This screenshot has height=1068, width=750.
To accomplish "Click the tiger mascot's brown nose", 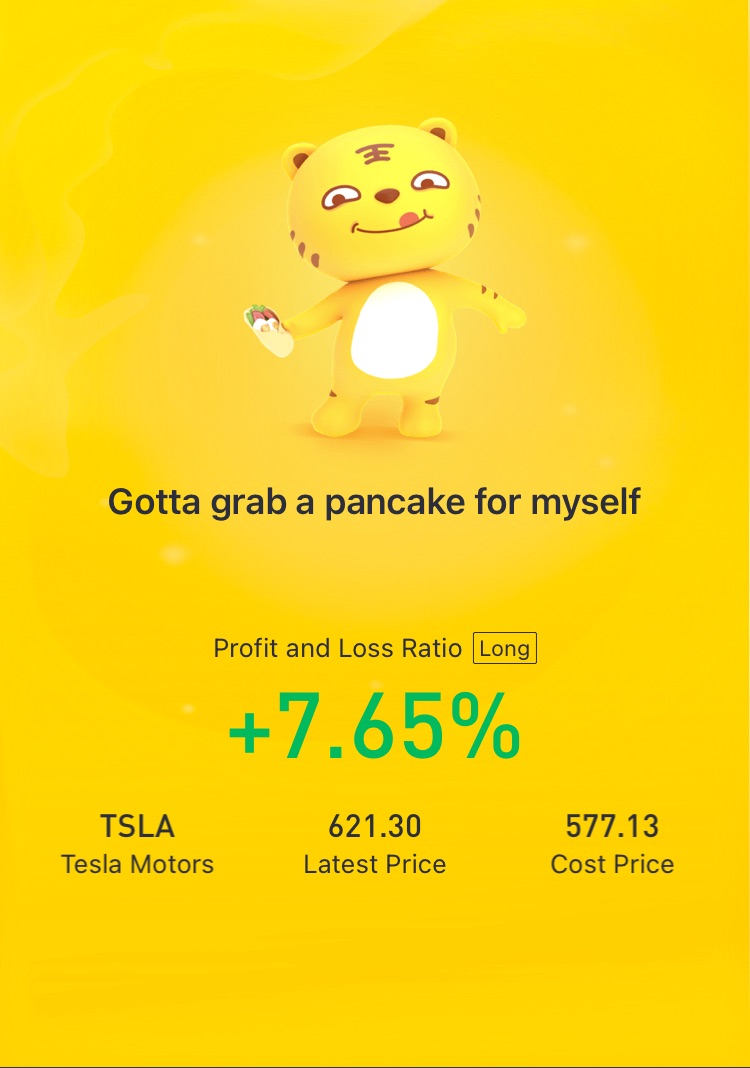I will pyautogui.click(x=387, y=196).
